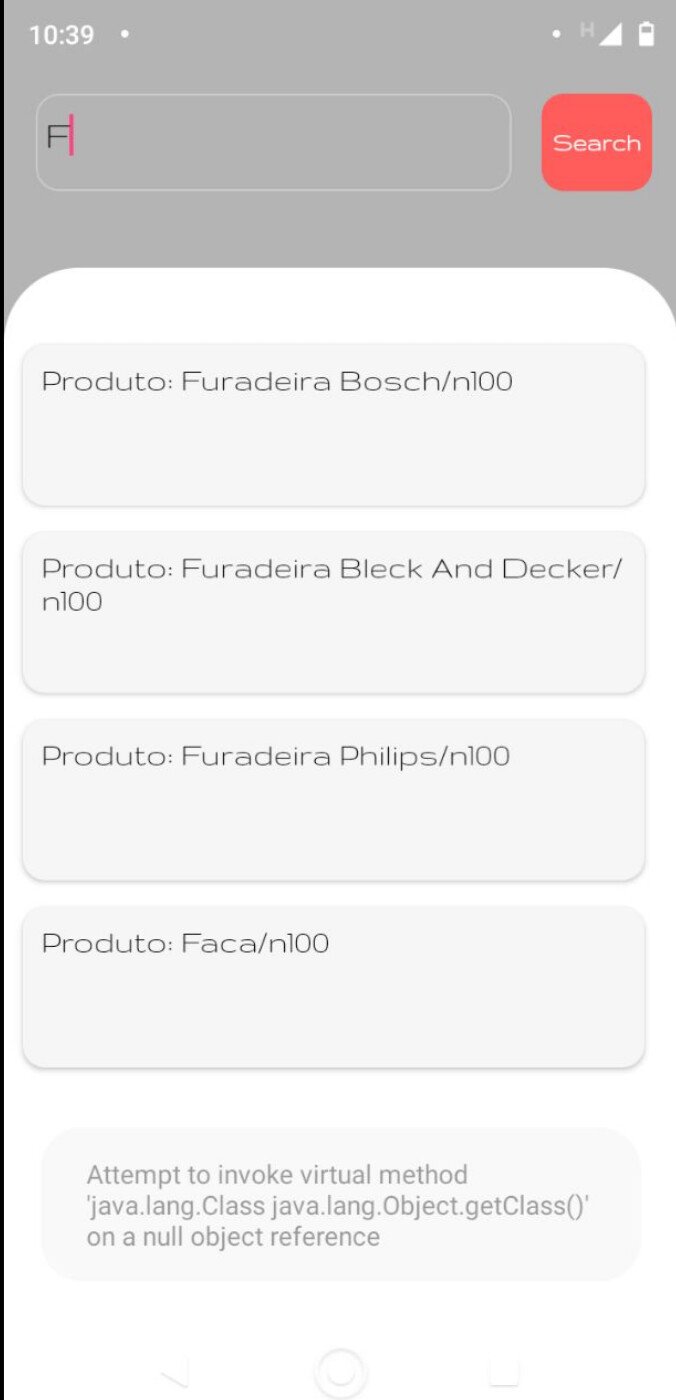Tap the typed letter F in search box
676x1400 pixels.
[58, 137]
